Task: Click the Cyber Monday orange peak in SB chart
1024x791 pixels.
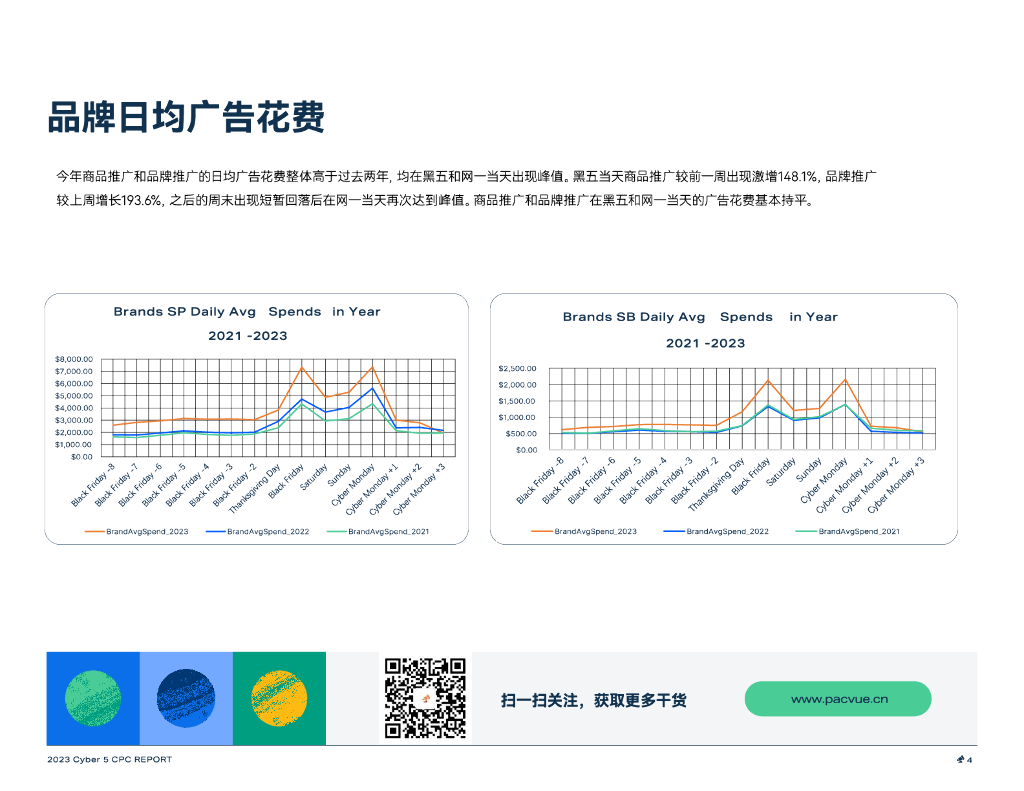Action: pyautogui.click(x=845, y=379)
